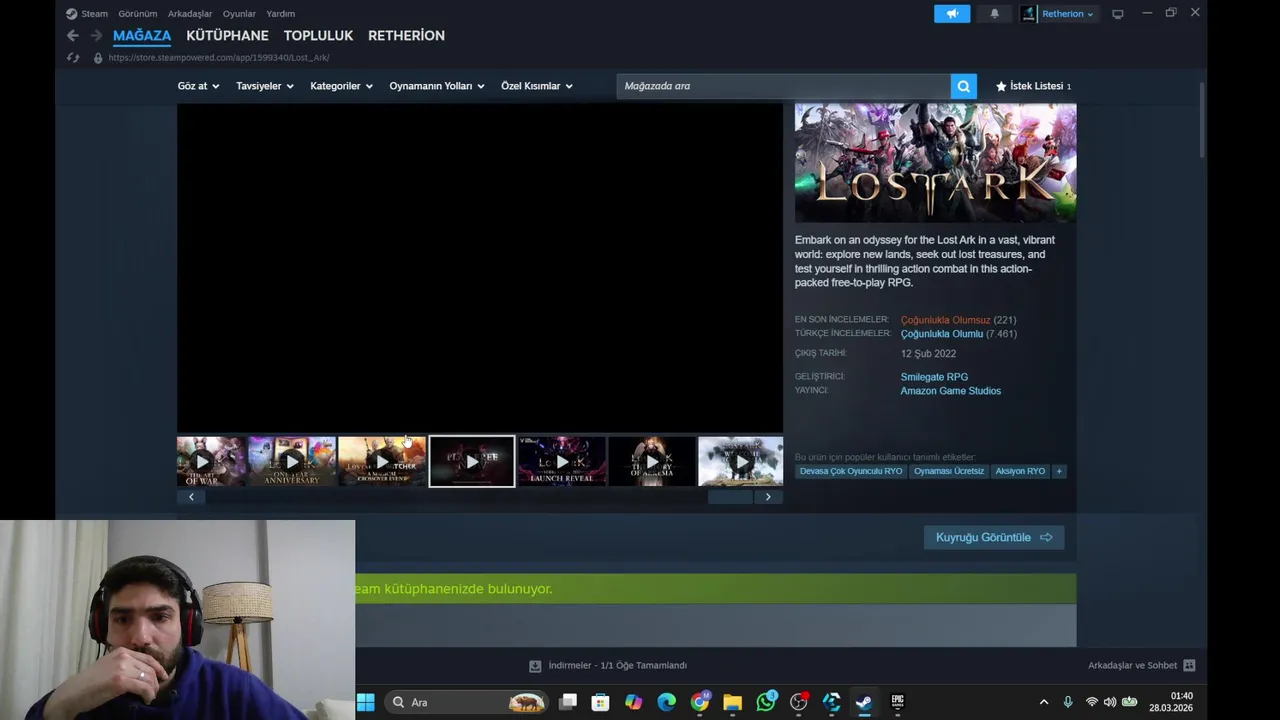Open Microsoft Store from the taskbar

[x=600, y=702]
